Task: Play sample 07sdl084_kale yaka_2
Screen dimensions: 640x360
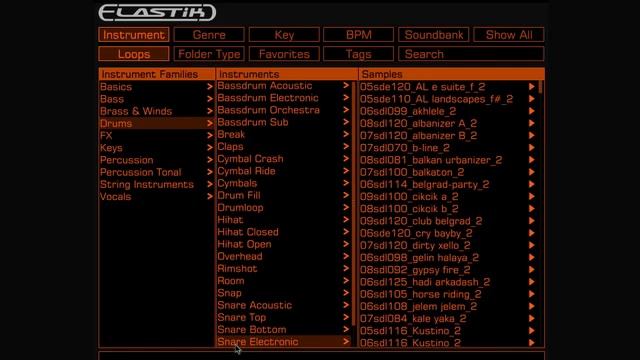Action: click(x=531, y=318)
